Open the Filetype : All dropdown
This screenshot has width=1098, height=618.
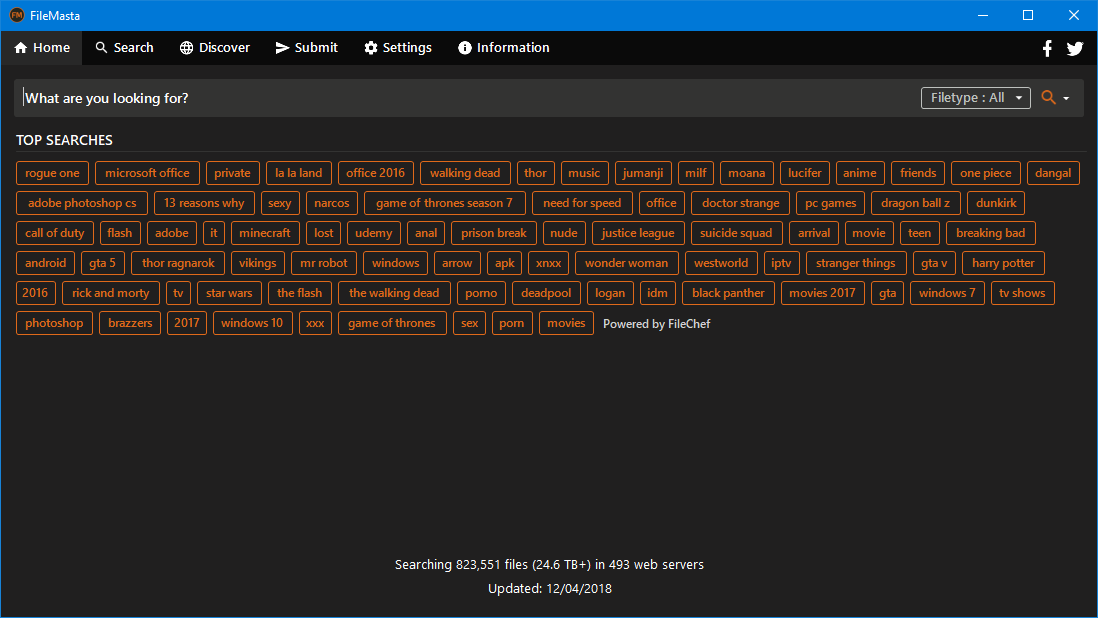[x=975, y=97]
